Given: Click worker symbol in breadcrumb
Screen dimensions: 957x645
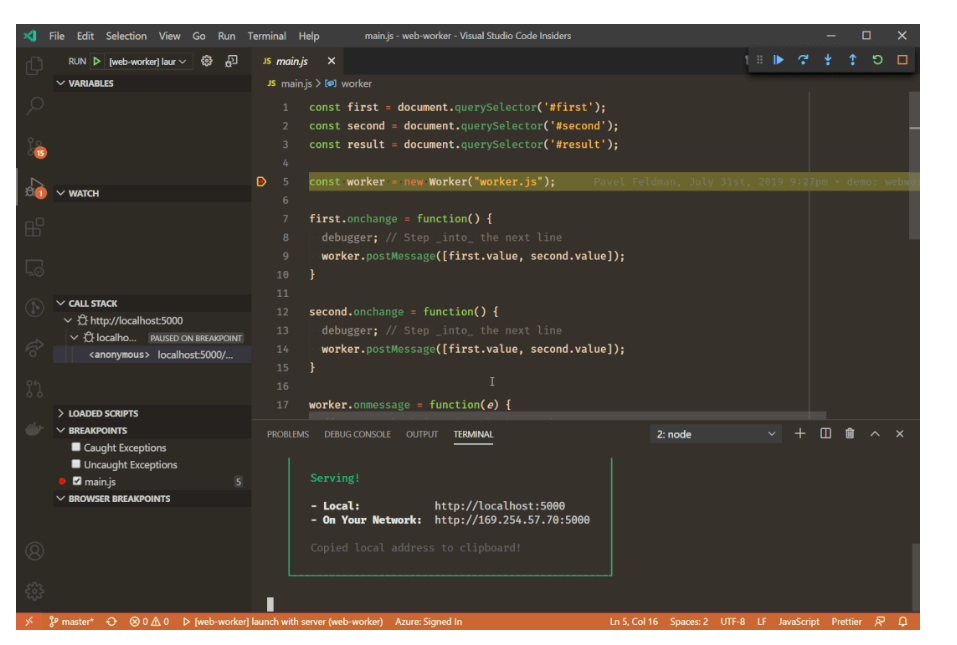Looking at the screenshot, I should click(x=348, y=84).
